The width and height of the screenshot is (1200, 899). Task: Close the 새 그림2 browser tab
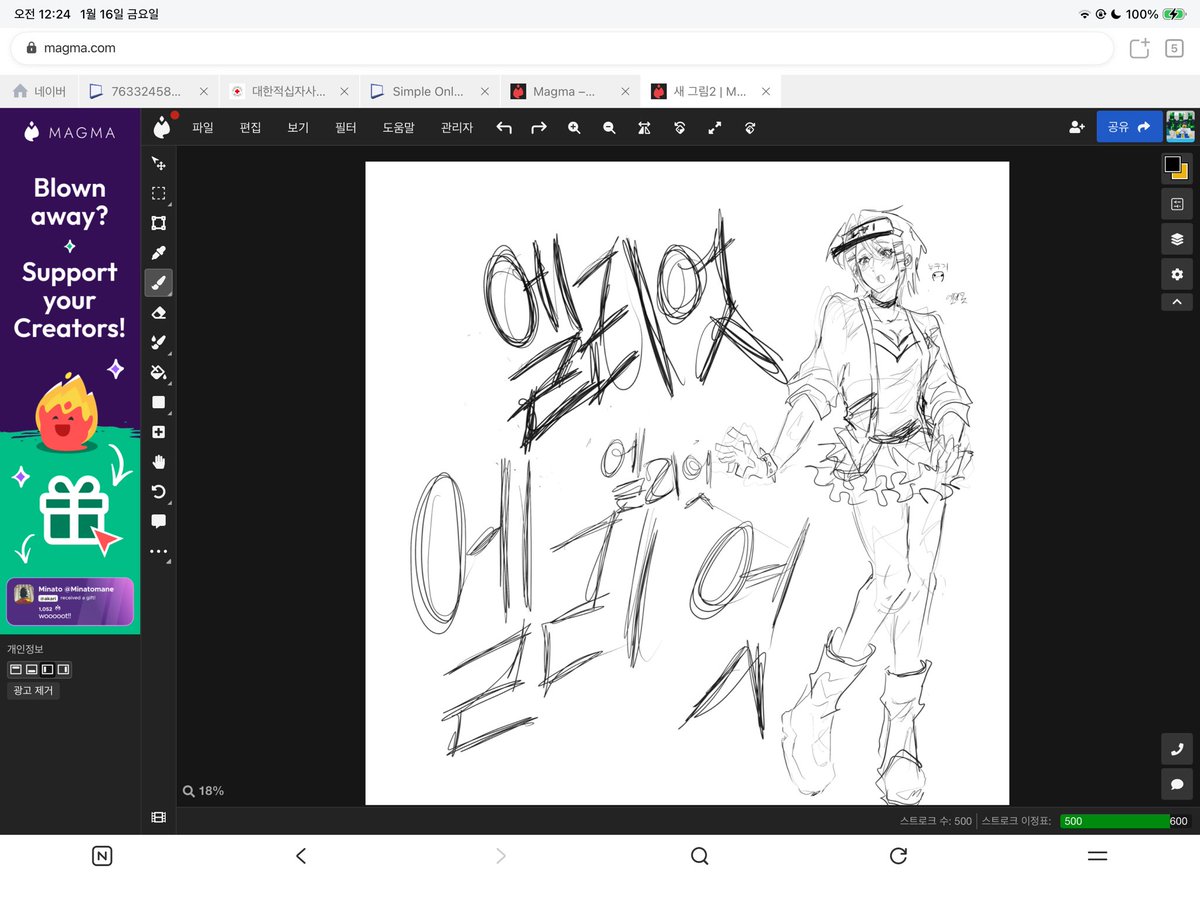coord(766,91)
